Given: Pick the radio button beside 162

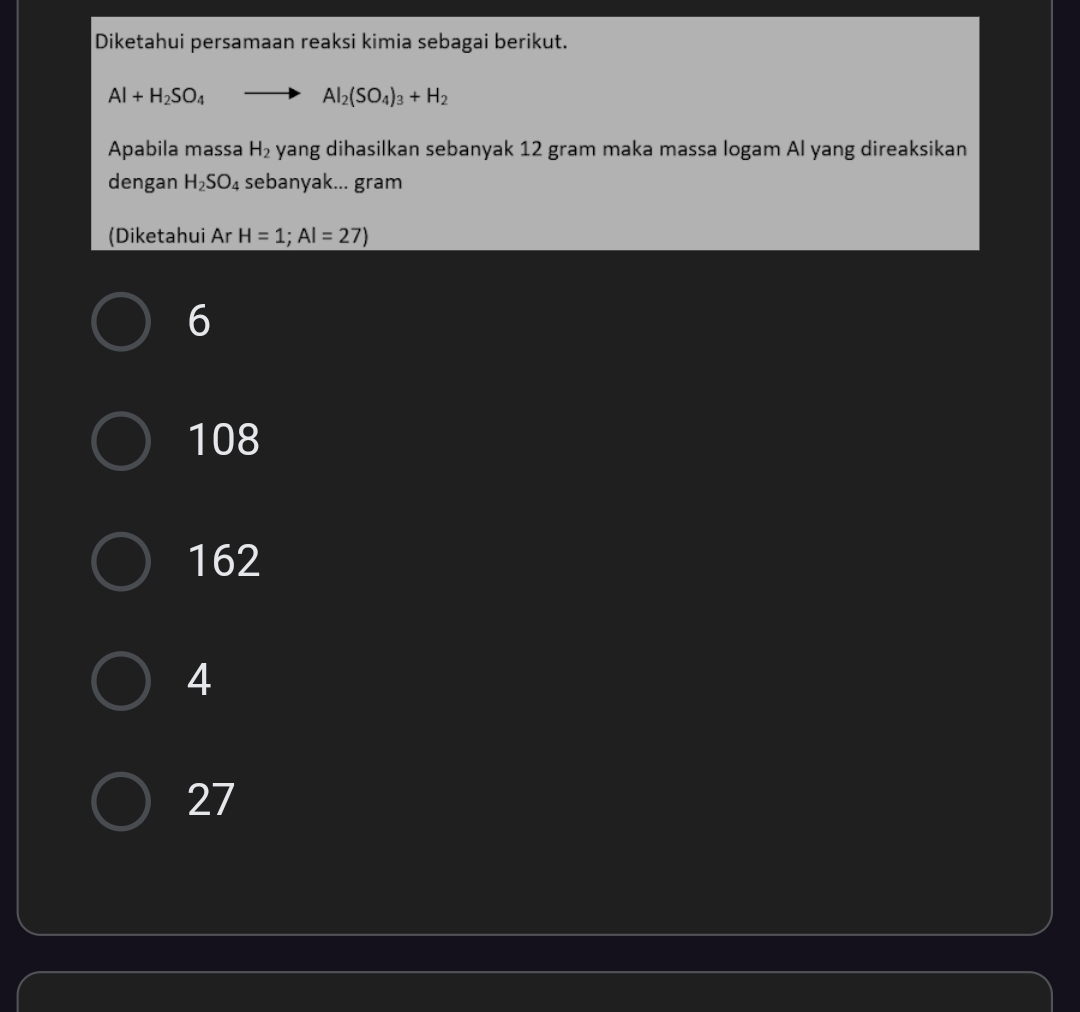Looking at the screenshot, I should [121, 561].
